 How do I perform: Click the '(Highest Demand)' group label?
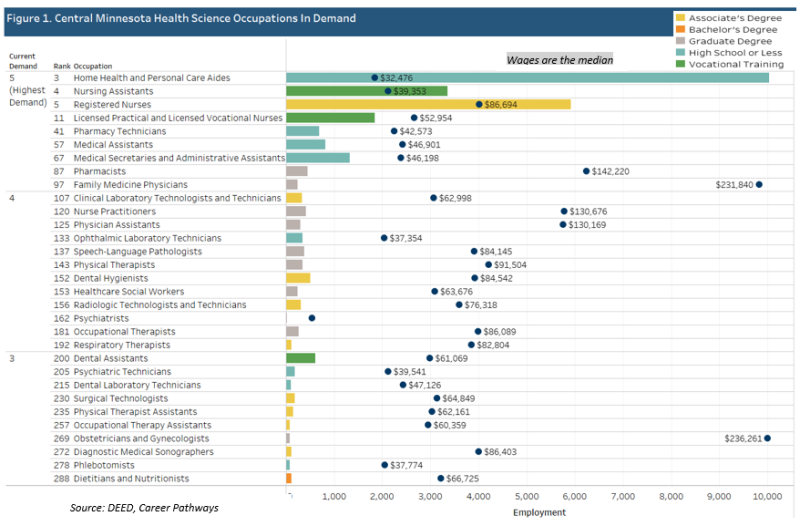(28, 96)
